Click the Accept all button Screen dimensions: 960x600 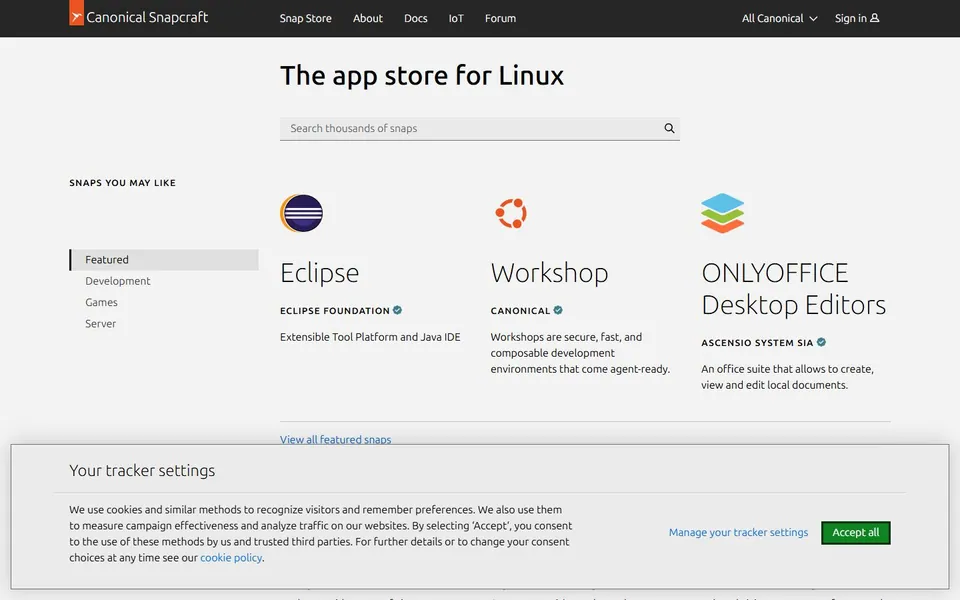pyautogui.click(x=856, y=533)
